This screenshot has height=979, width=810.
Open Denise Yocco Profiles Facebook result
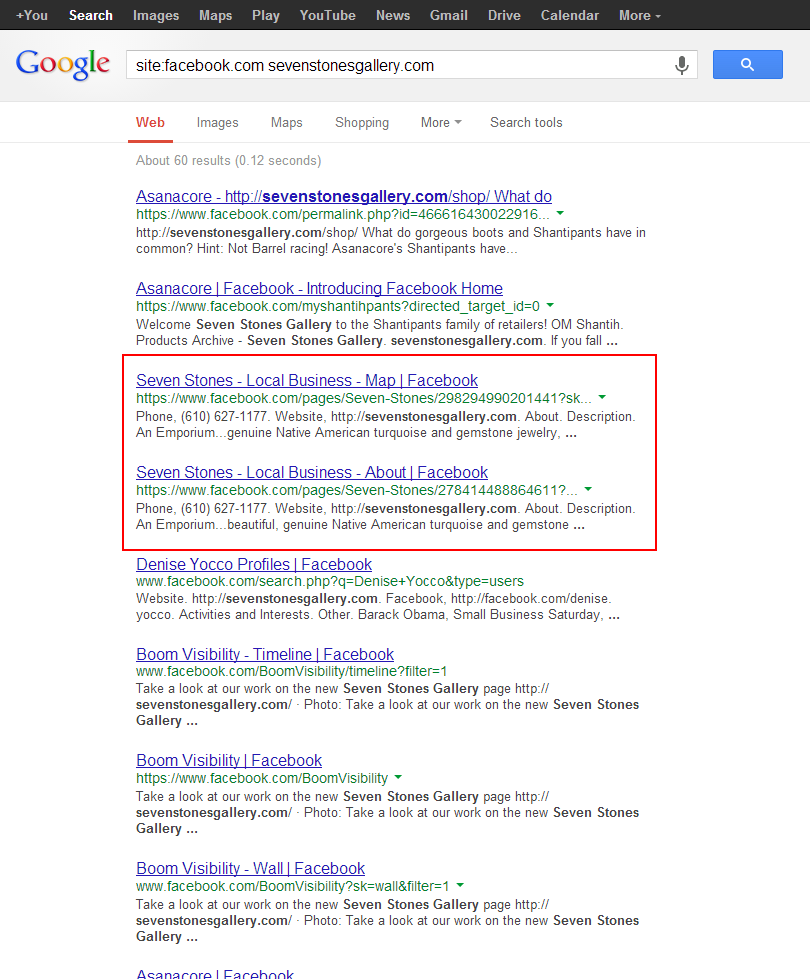[x=254, y=564]
